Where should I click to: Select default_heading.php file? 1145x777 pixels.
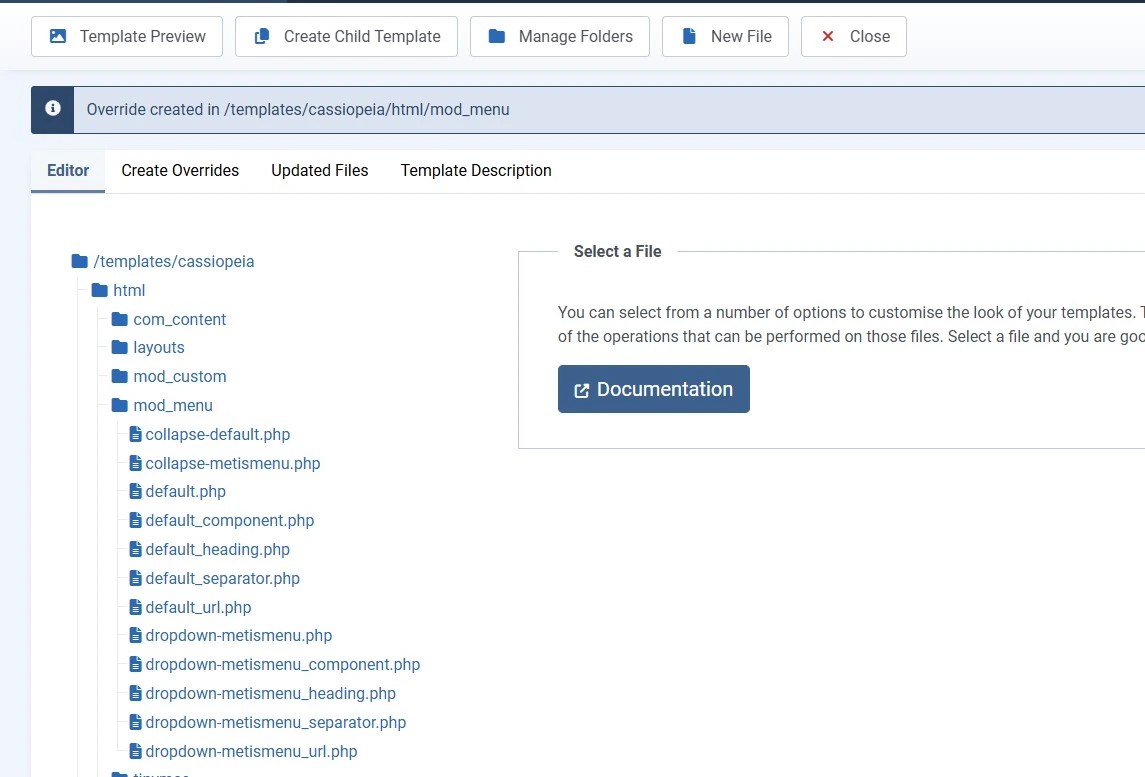pos(210,549)
